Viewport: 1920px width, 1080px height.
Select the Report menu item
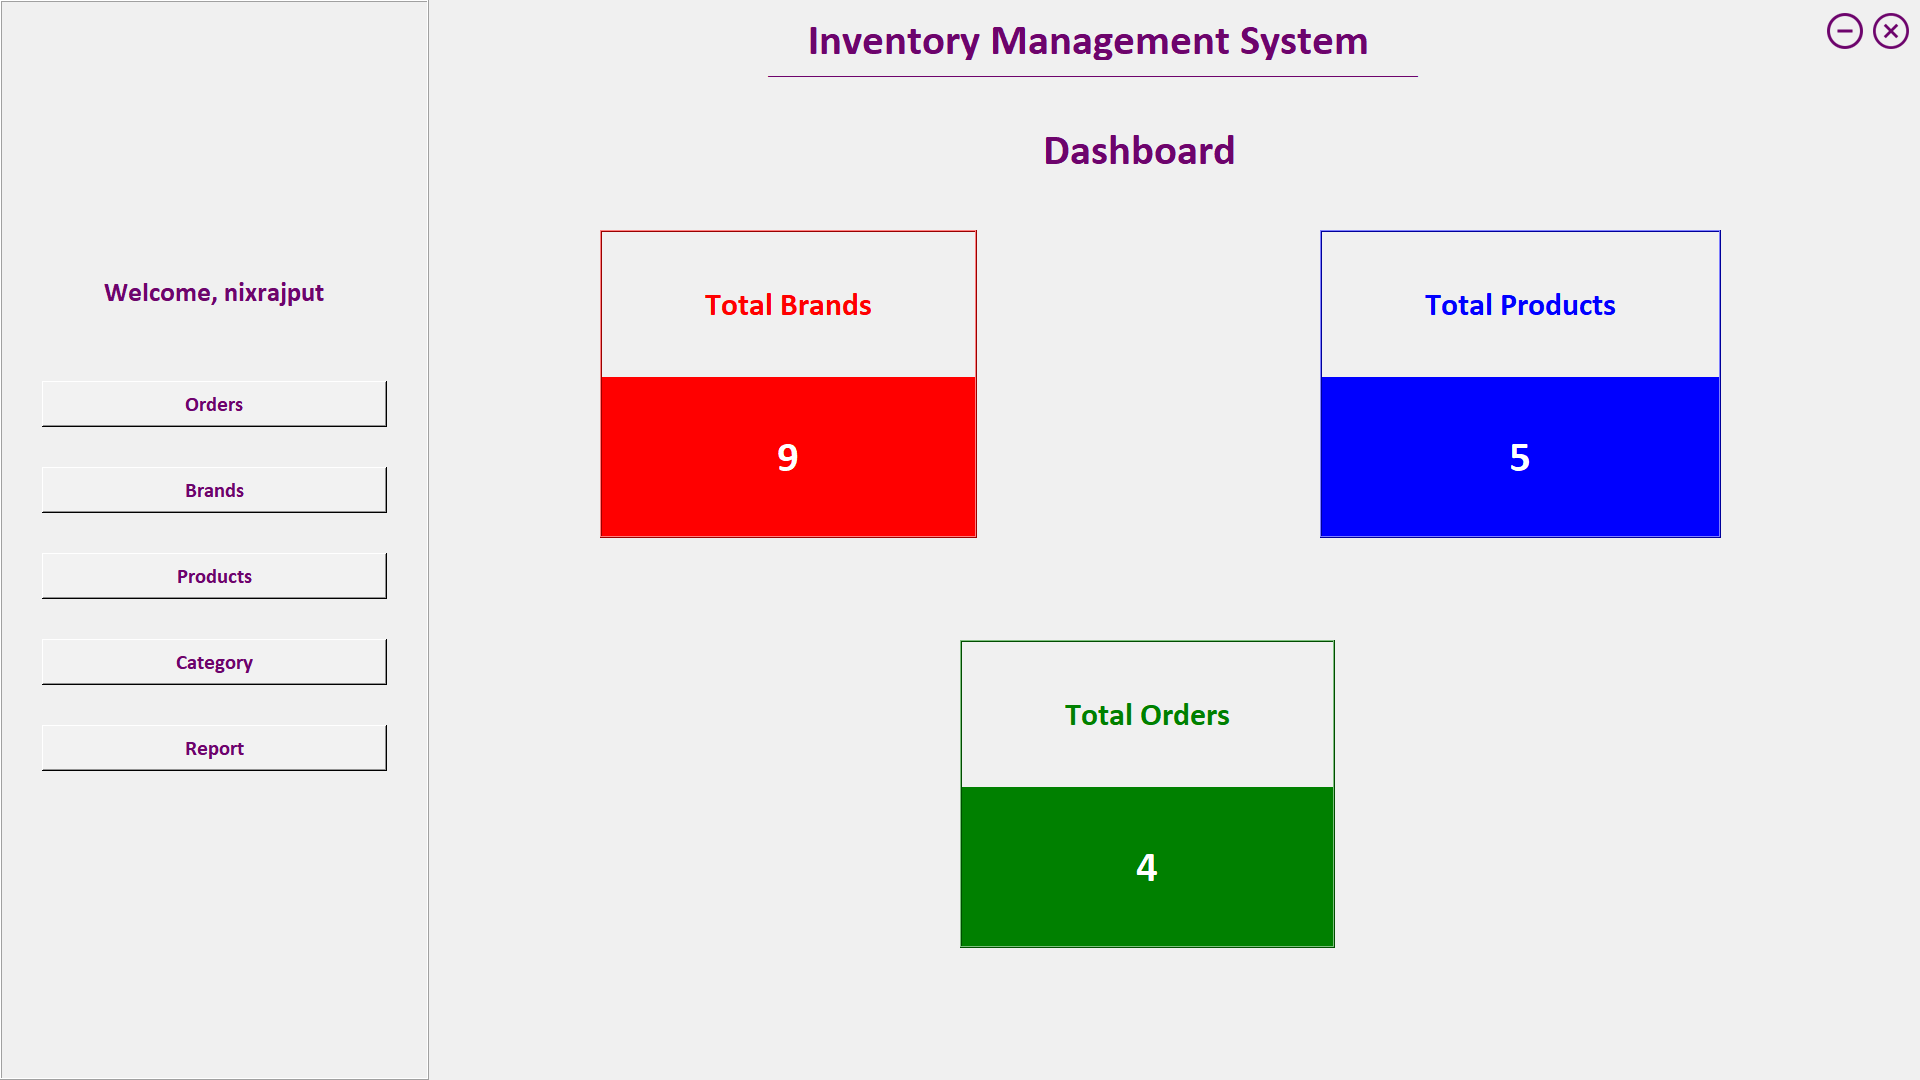pos(214,746)
